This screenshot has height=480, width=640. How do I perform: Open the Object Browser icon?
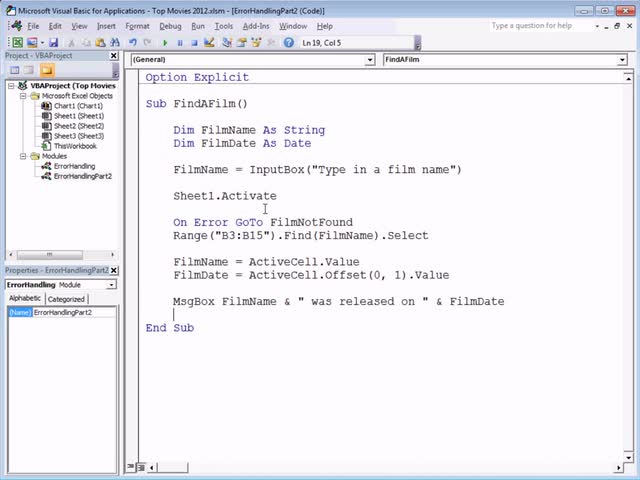tap(256, 42)
